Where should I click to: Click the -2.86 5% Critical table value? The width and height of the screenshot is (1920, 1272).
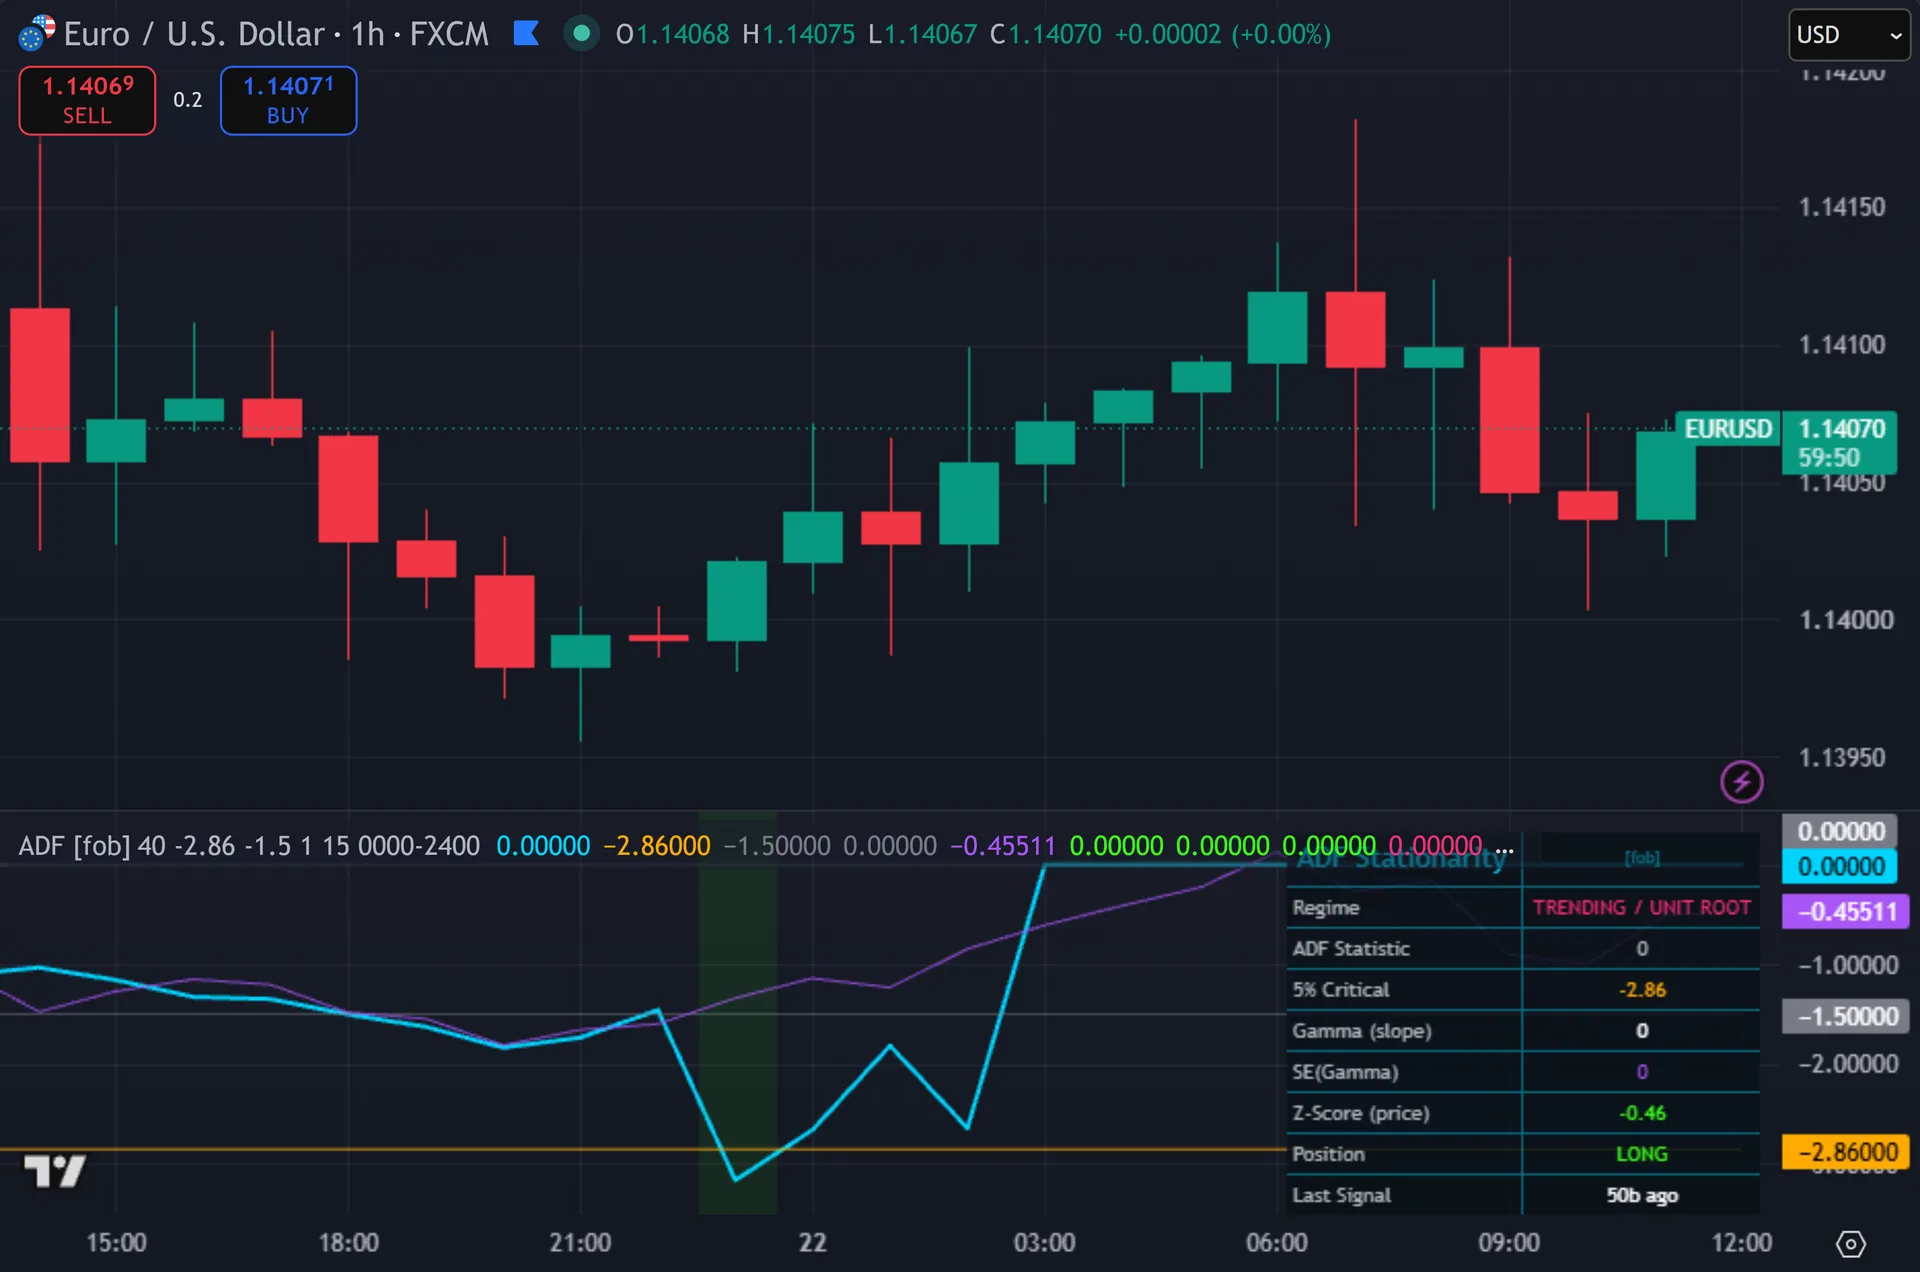(x=1641, y=990)
